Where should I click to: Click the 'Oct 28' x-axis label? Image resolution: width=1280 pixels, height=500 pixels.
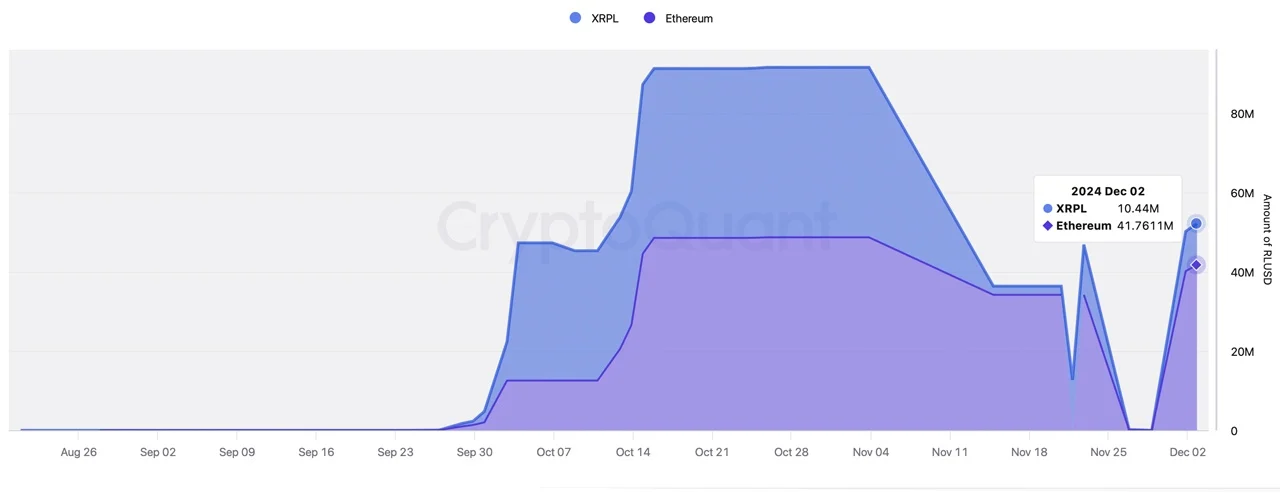click(791, 452)
